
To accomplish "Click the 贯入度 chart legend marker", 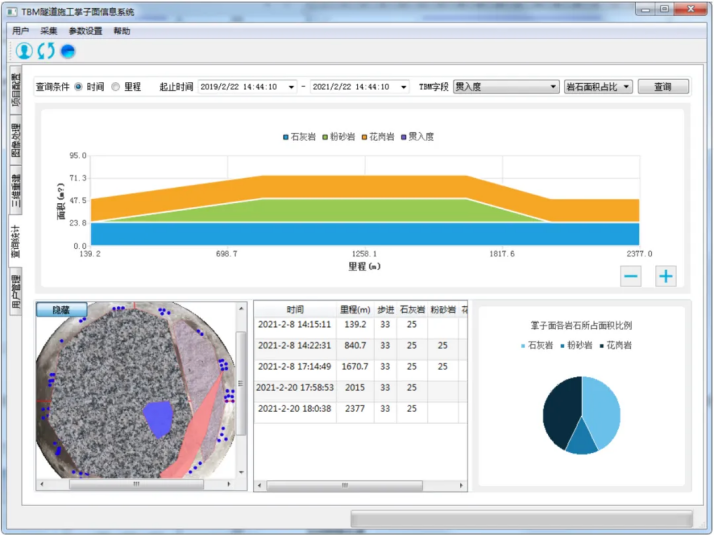I will 403,137.
